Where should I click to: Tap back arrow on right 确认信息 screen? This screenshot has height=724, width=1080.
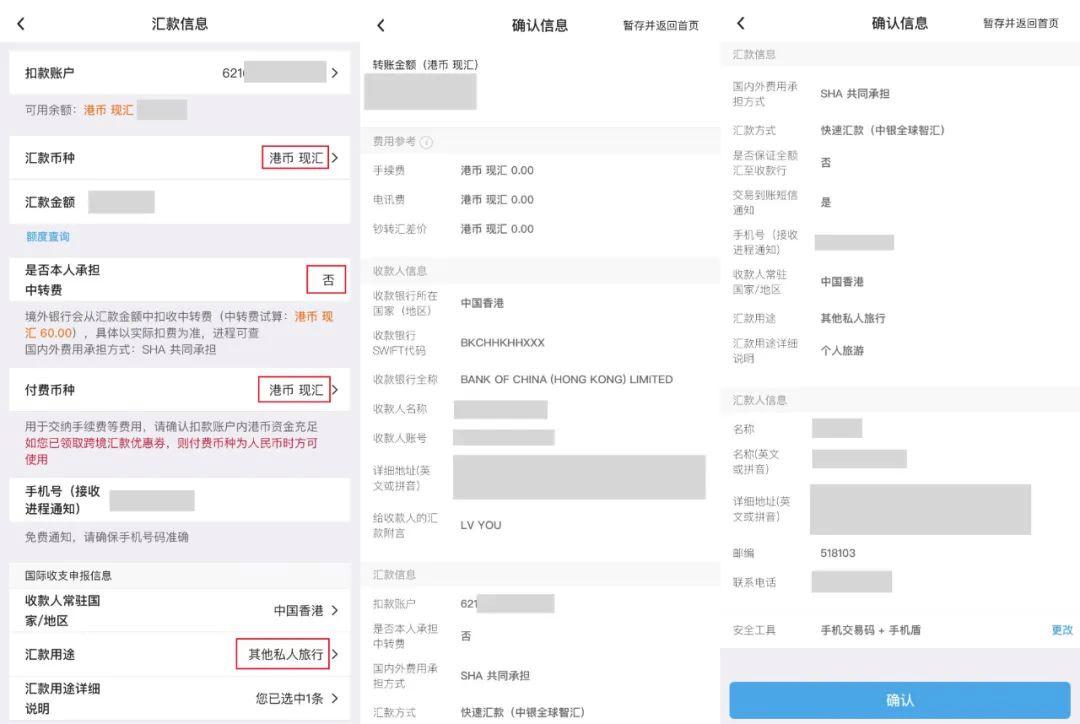740,24
